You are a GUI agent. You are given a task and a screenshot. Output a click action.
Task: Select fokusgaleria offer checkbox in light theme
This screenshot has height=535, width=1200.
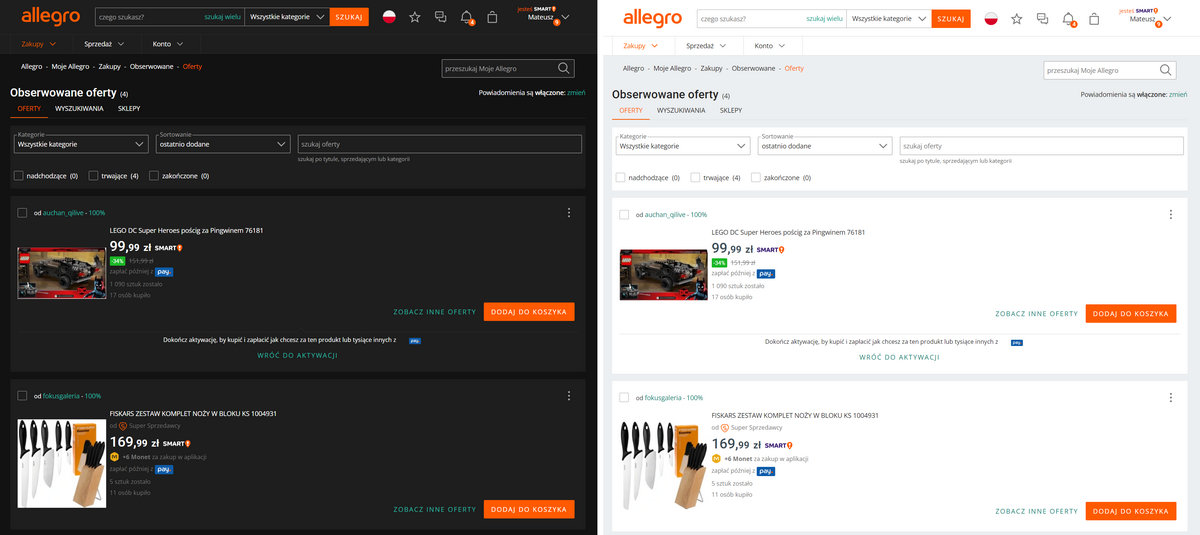click(x=624, y=397)
